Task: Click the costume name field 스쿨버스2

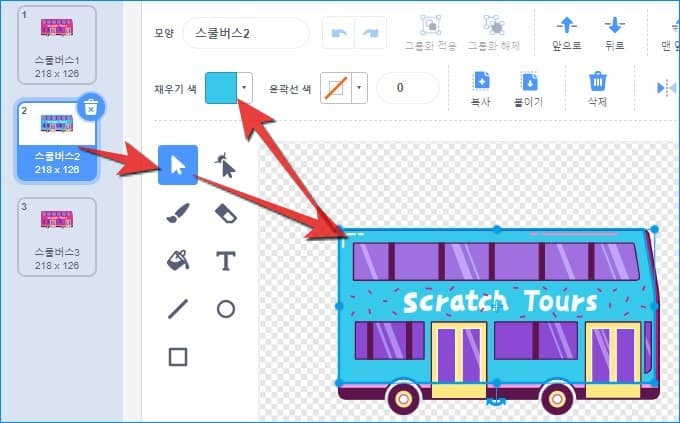Action: coord(246,33)
